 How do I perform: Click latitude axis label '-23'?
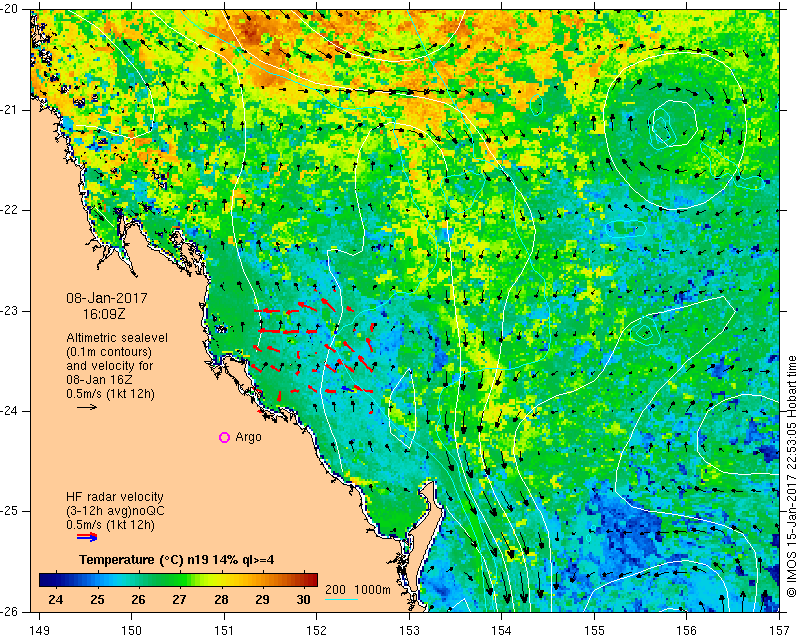click(11, 311)
